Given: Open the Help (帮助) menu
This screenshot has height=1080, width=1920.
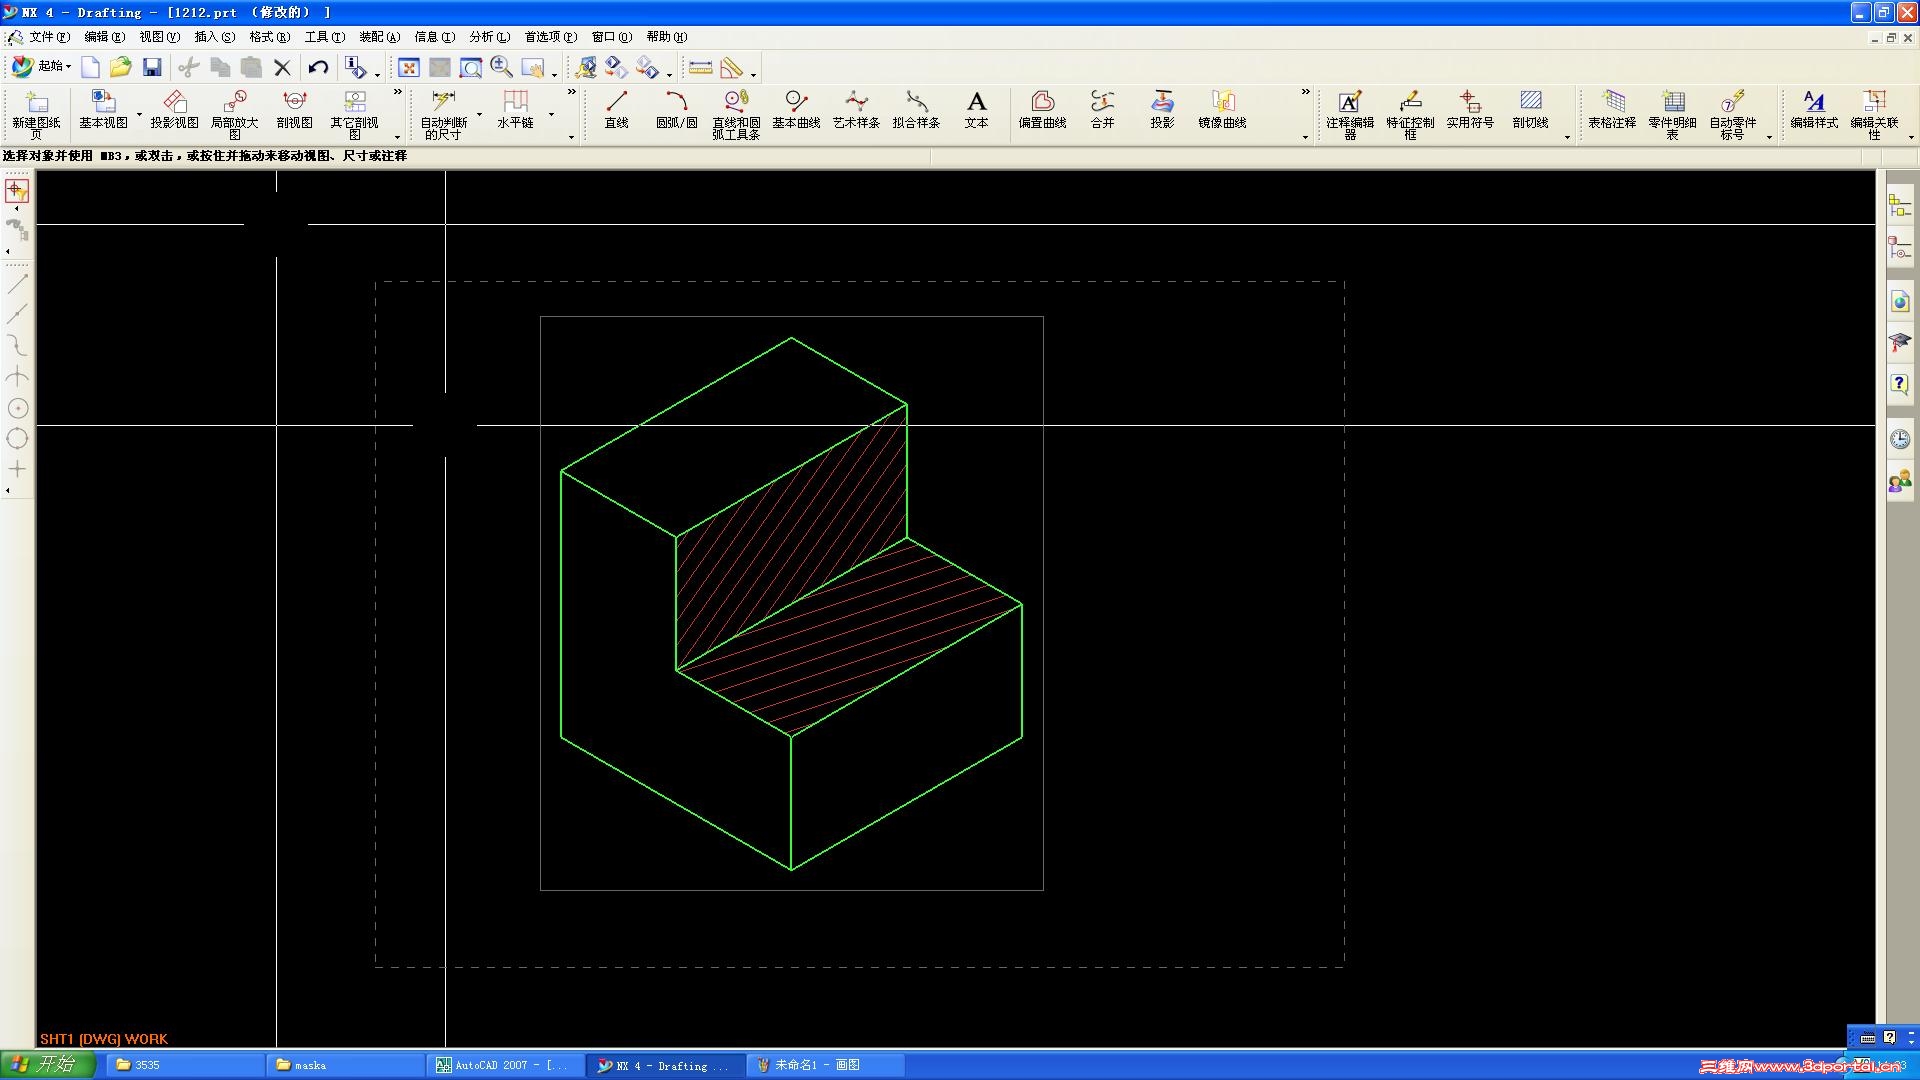Looking at the screenshot, I should click(x=666, y=37).
